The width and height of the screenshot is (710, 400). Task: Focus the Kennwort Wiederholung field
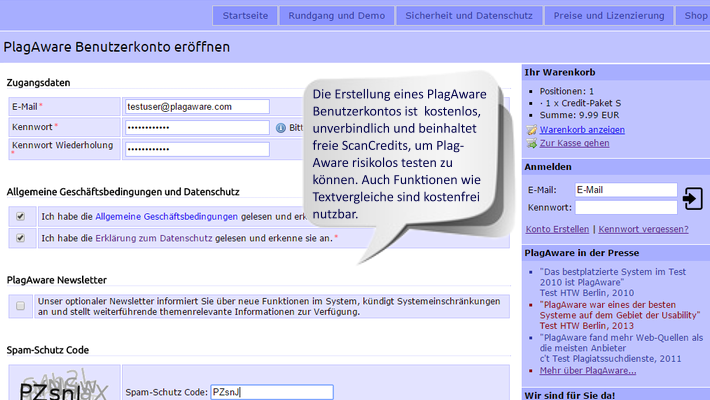point(197,149)
